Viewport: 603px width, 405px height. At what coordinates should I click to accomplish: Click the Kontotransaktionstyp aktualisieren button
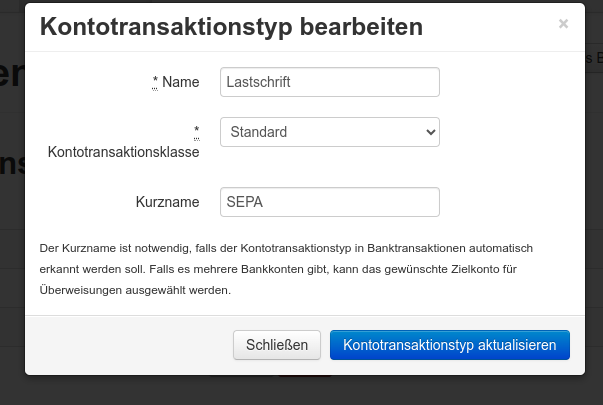pyautogui.click(x=449, y=345)
